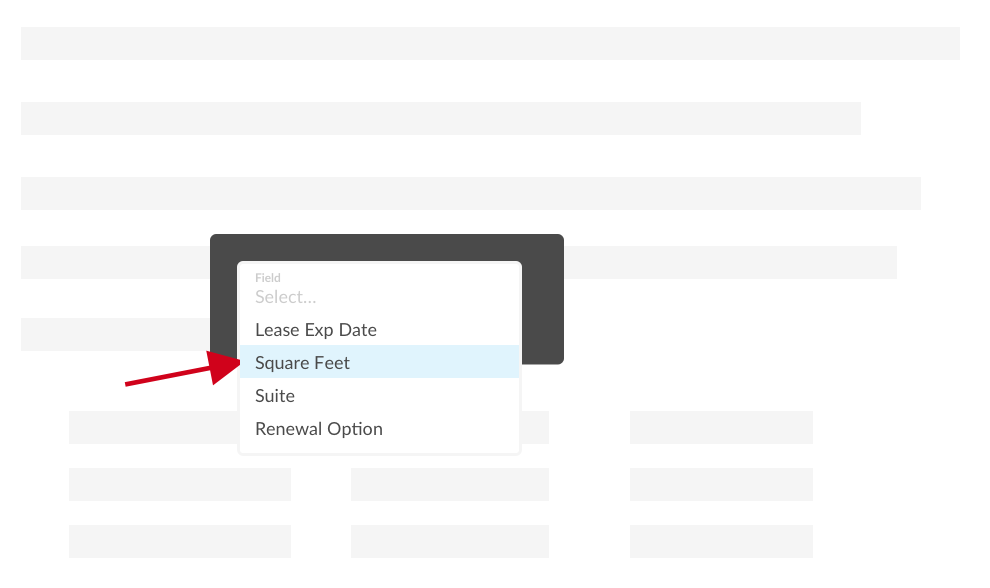Click the first-row right column placeholder cell
Screen dimensions: 990x588
coord(721,427)
